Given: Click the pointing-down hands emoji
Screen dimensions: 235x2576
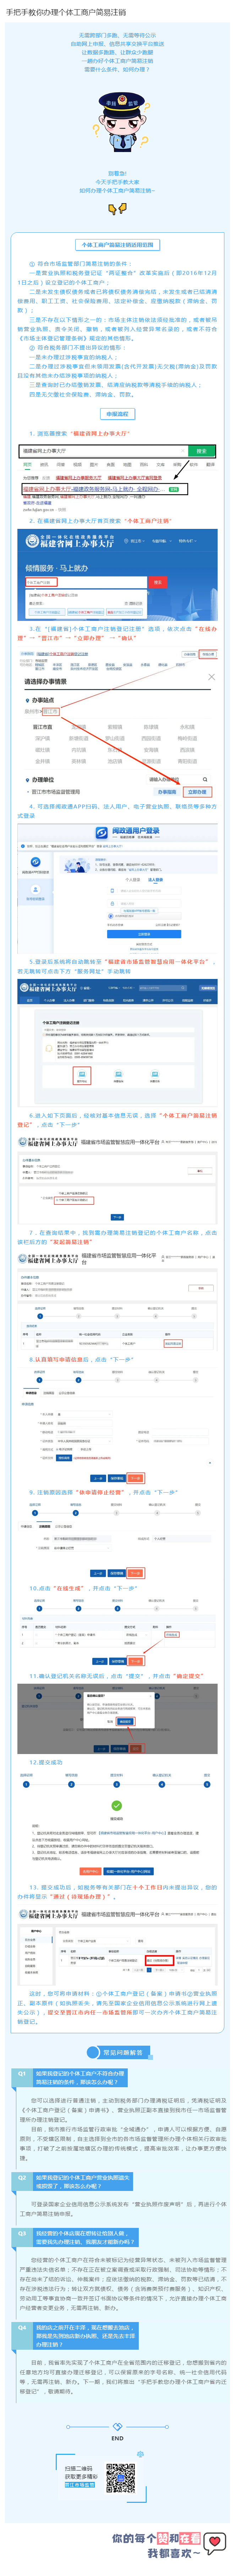Looking at the screenshot, I should pos(117,208).
